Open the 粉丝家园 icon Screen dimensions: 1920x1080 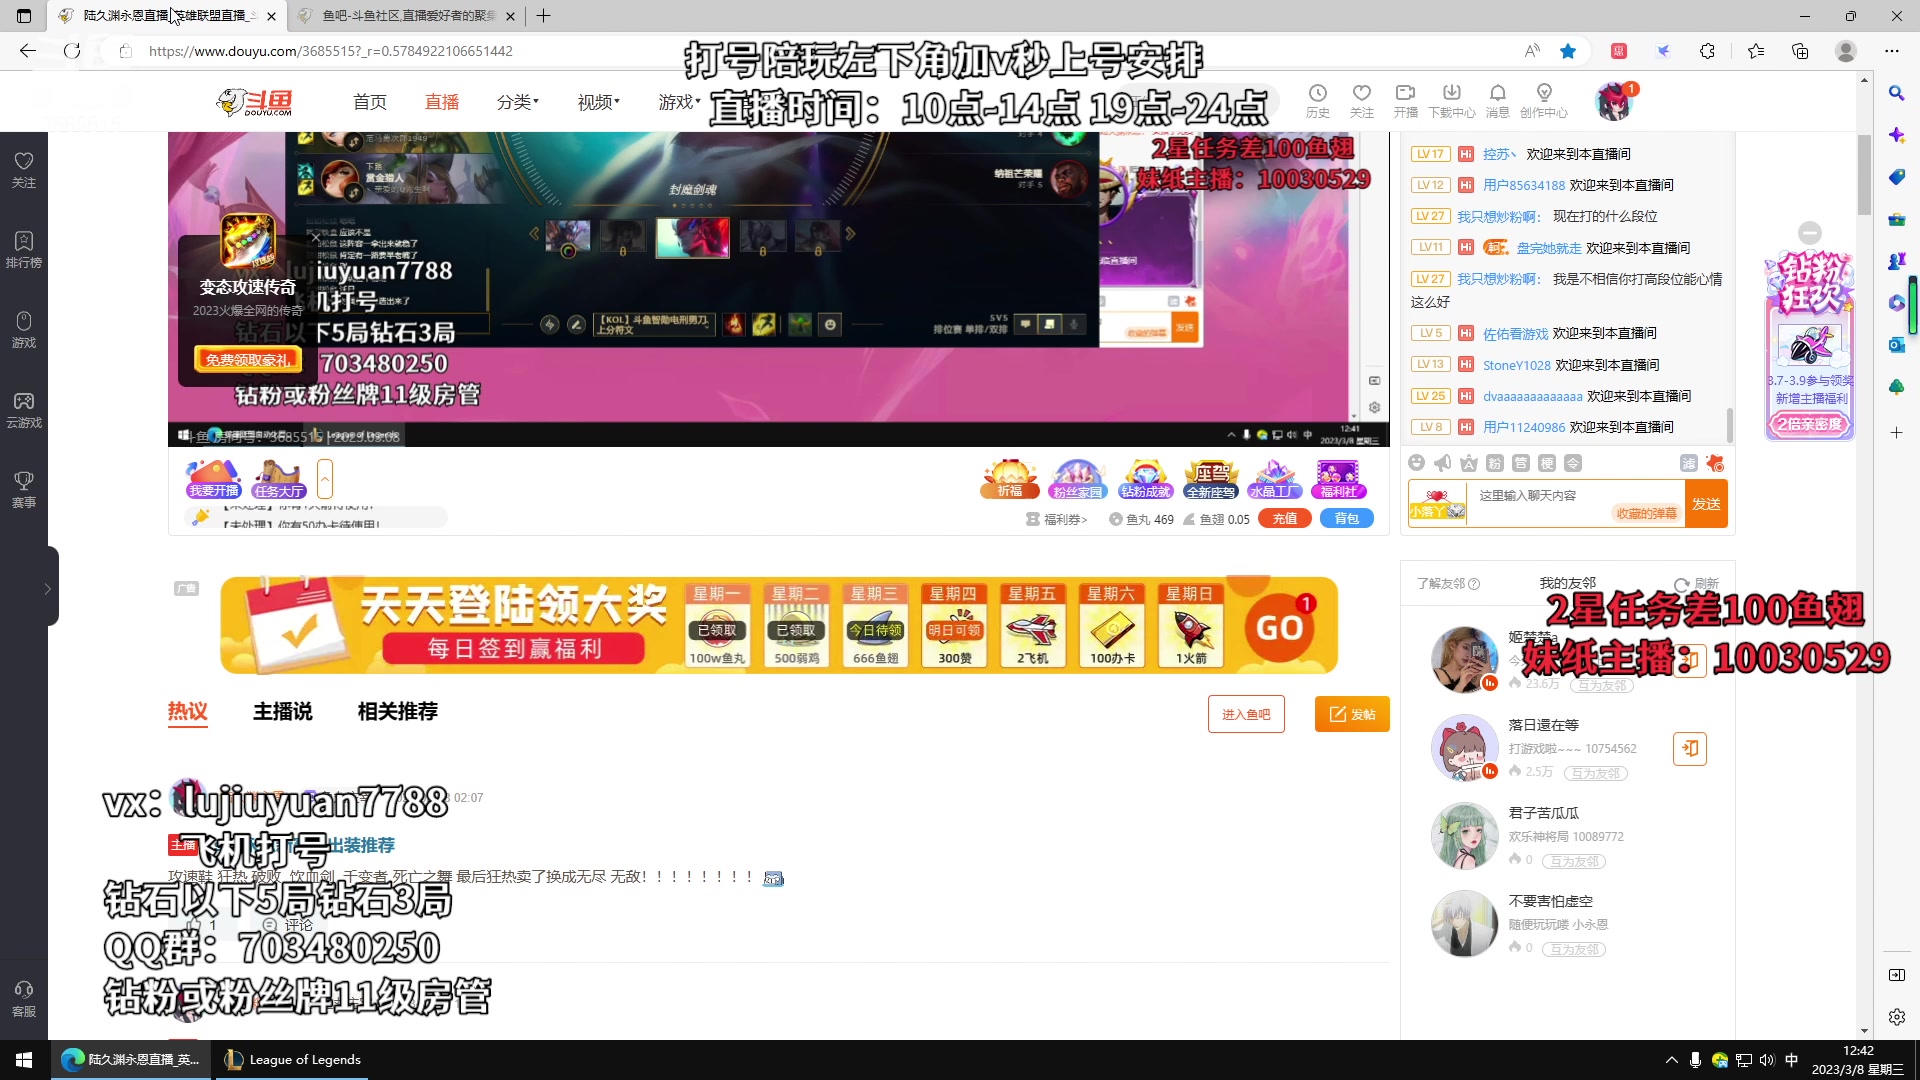[1077, 479]
